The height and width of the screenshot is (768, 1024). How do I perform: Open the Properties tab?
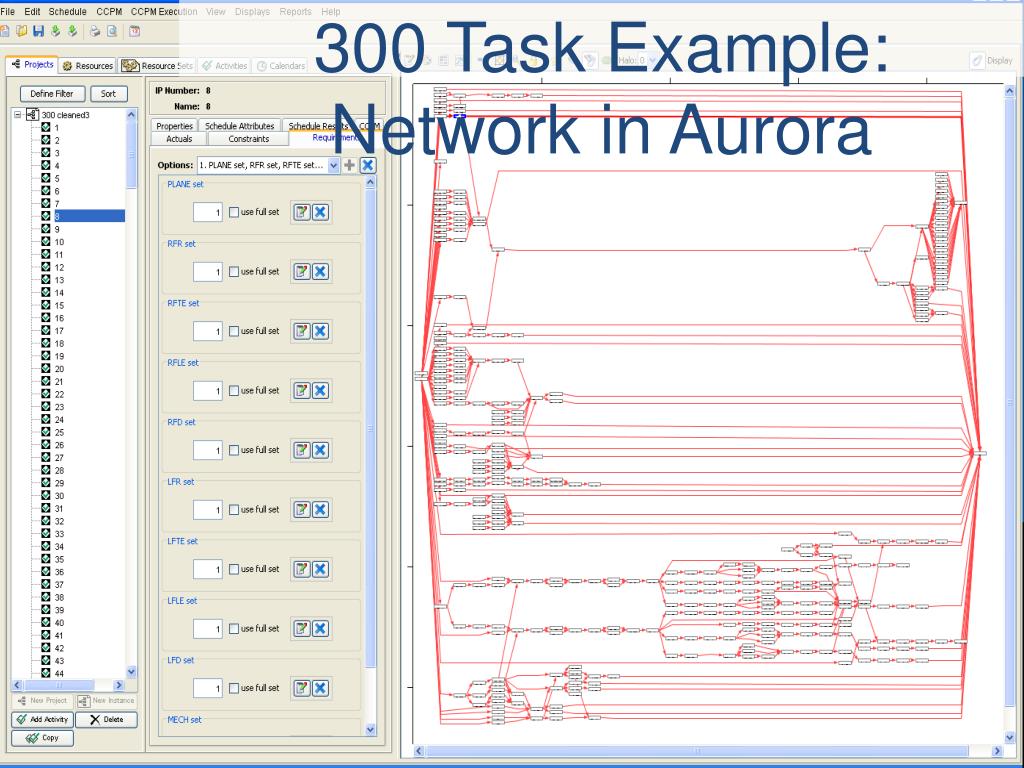coord(174,126)
